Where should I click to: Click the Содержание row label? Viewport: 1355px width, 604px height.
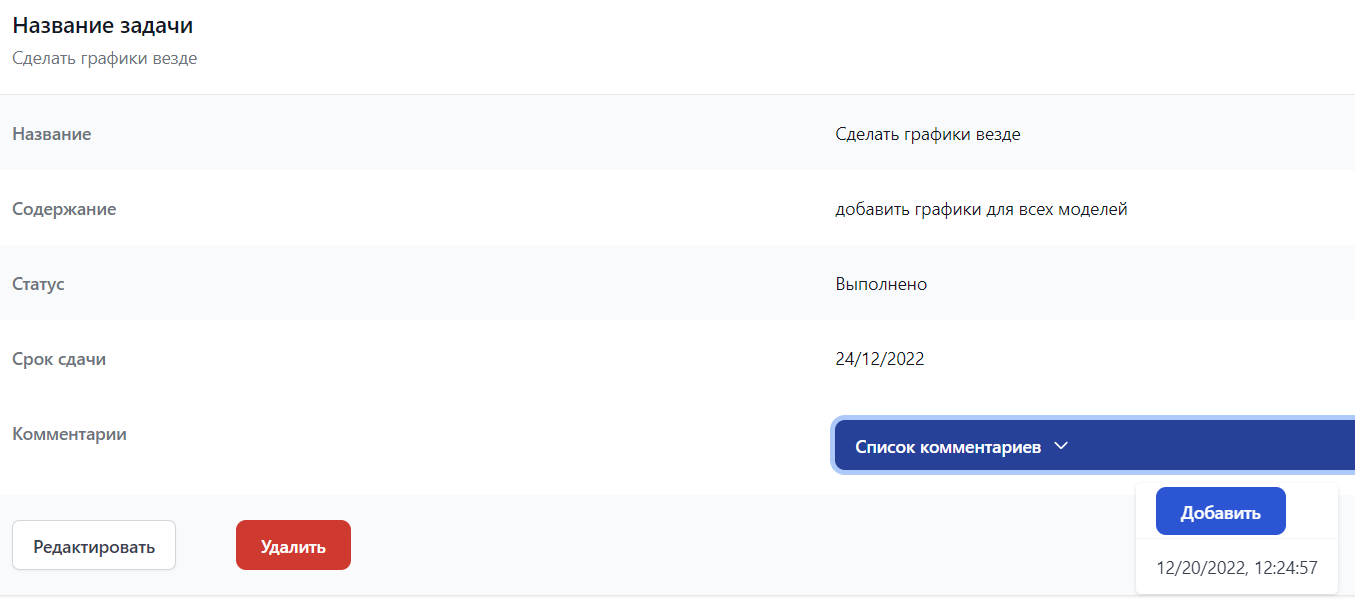click(x=64, y=208)
